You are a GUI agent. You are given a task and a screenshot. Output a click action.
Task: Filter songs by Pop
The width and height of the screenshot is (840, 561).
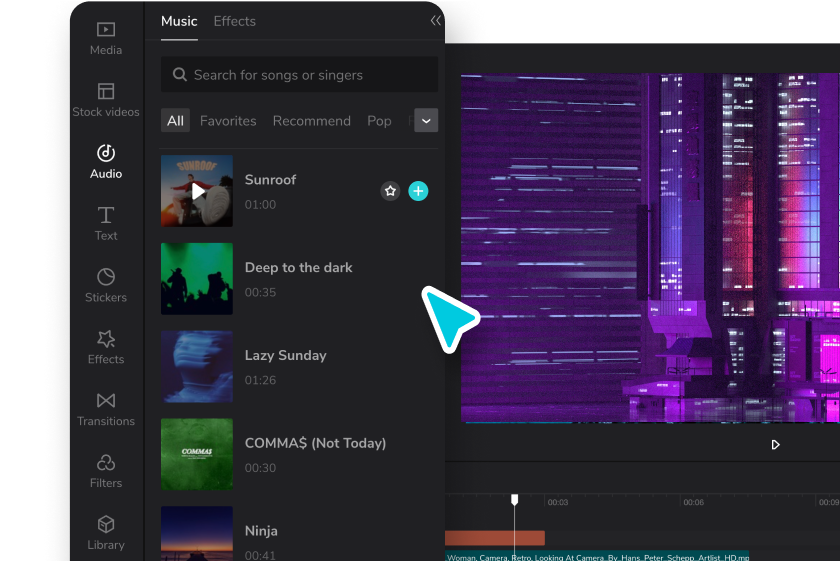click(379, 121)
